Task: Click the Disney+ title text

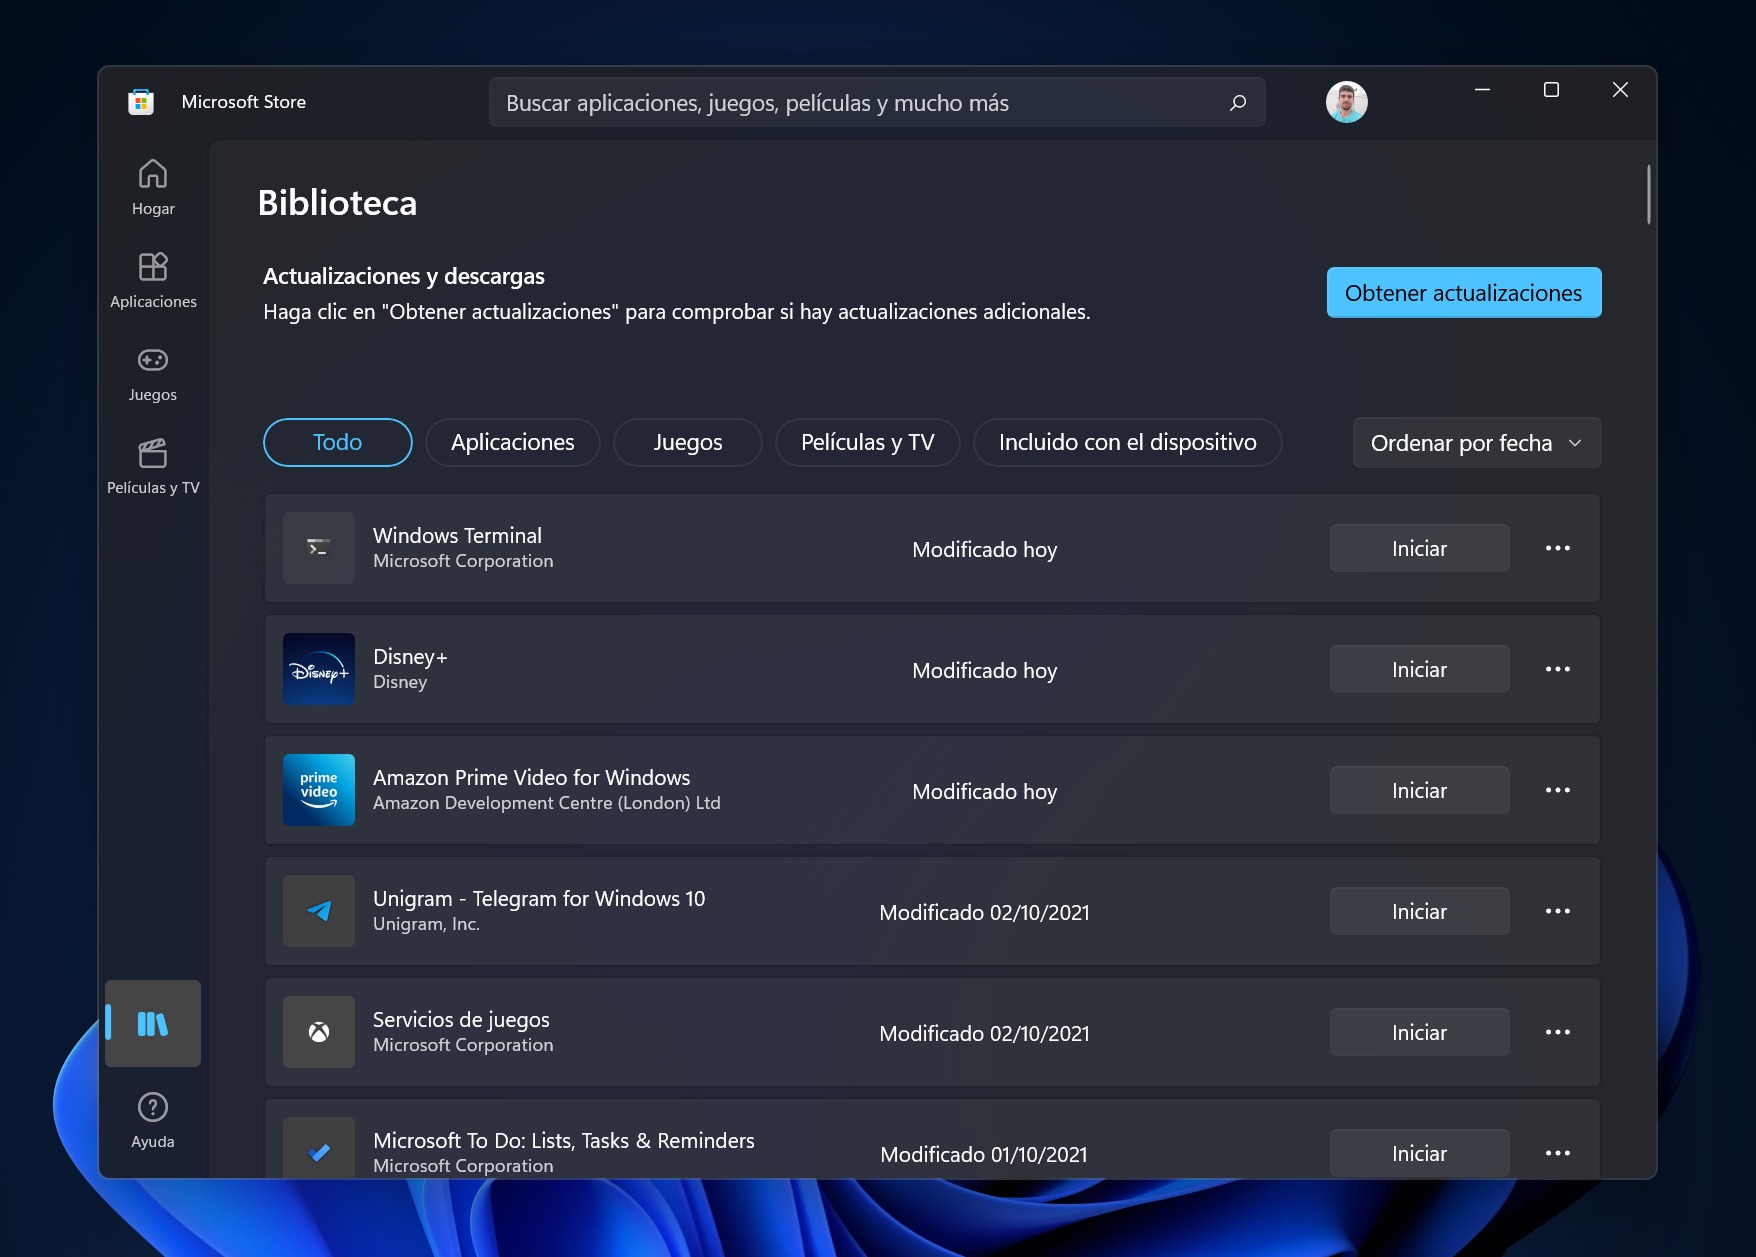Action: click(x=410, y=656)
